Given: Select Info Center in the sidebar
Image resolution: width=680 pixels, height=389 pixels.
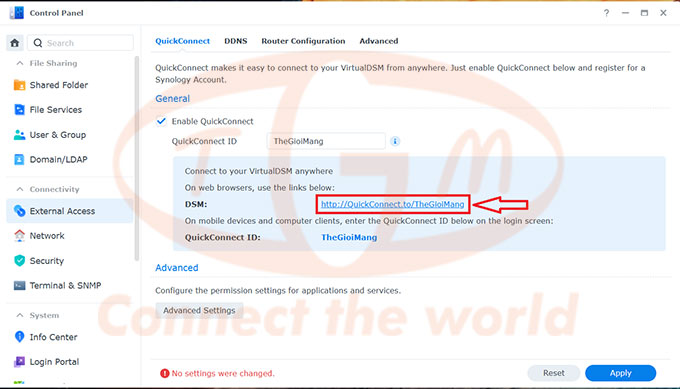Looking at the screenshot, I should (69, 337).
